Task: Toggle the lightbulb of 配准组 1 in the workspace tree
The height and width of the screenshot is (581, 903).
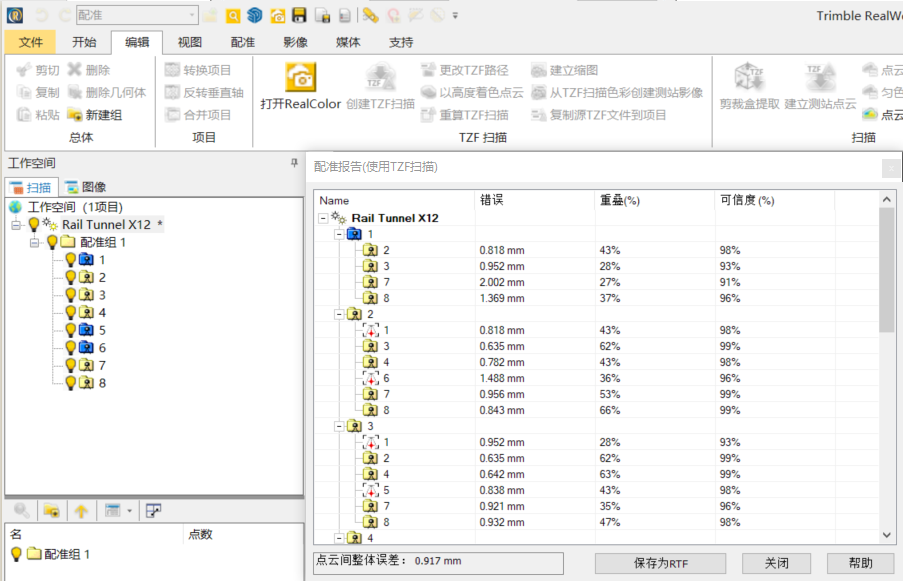Action: click(x=52, y=242)
